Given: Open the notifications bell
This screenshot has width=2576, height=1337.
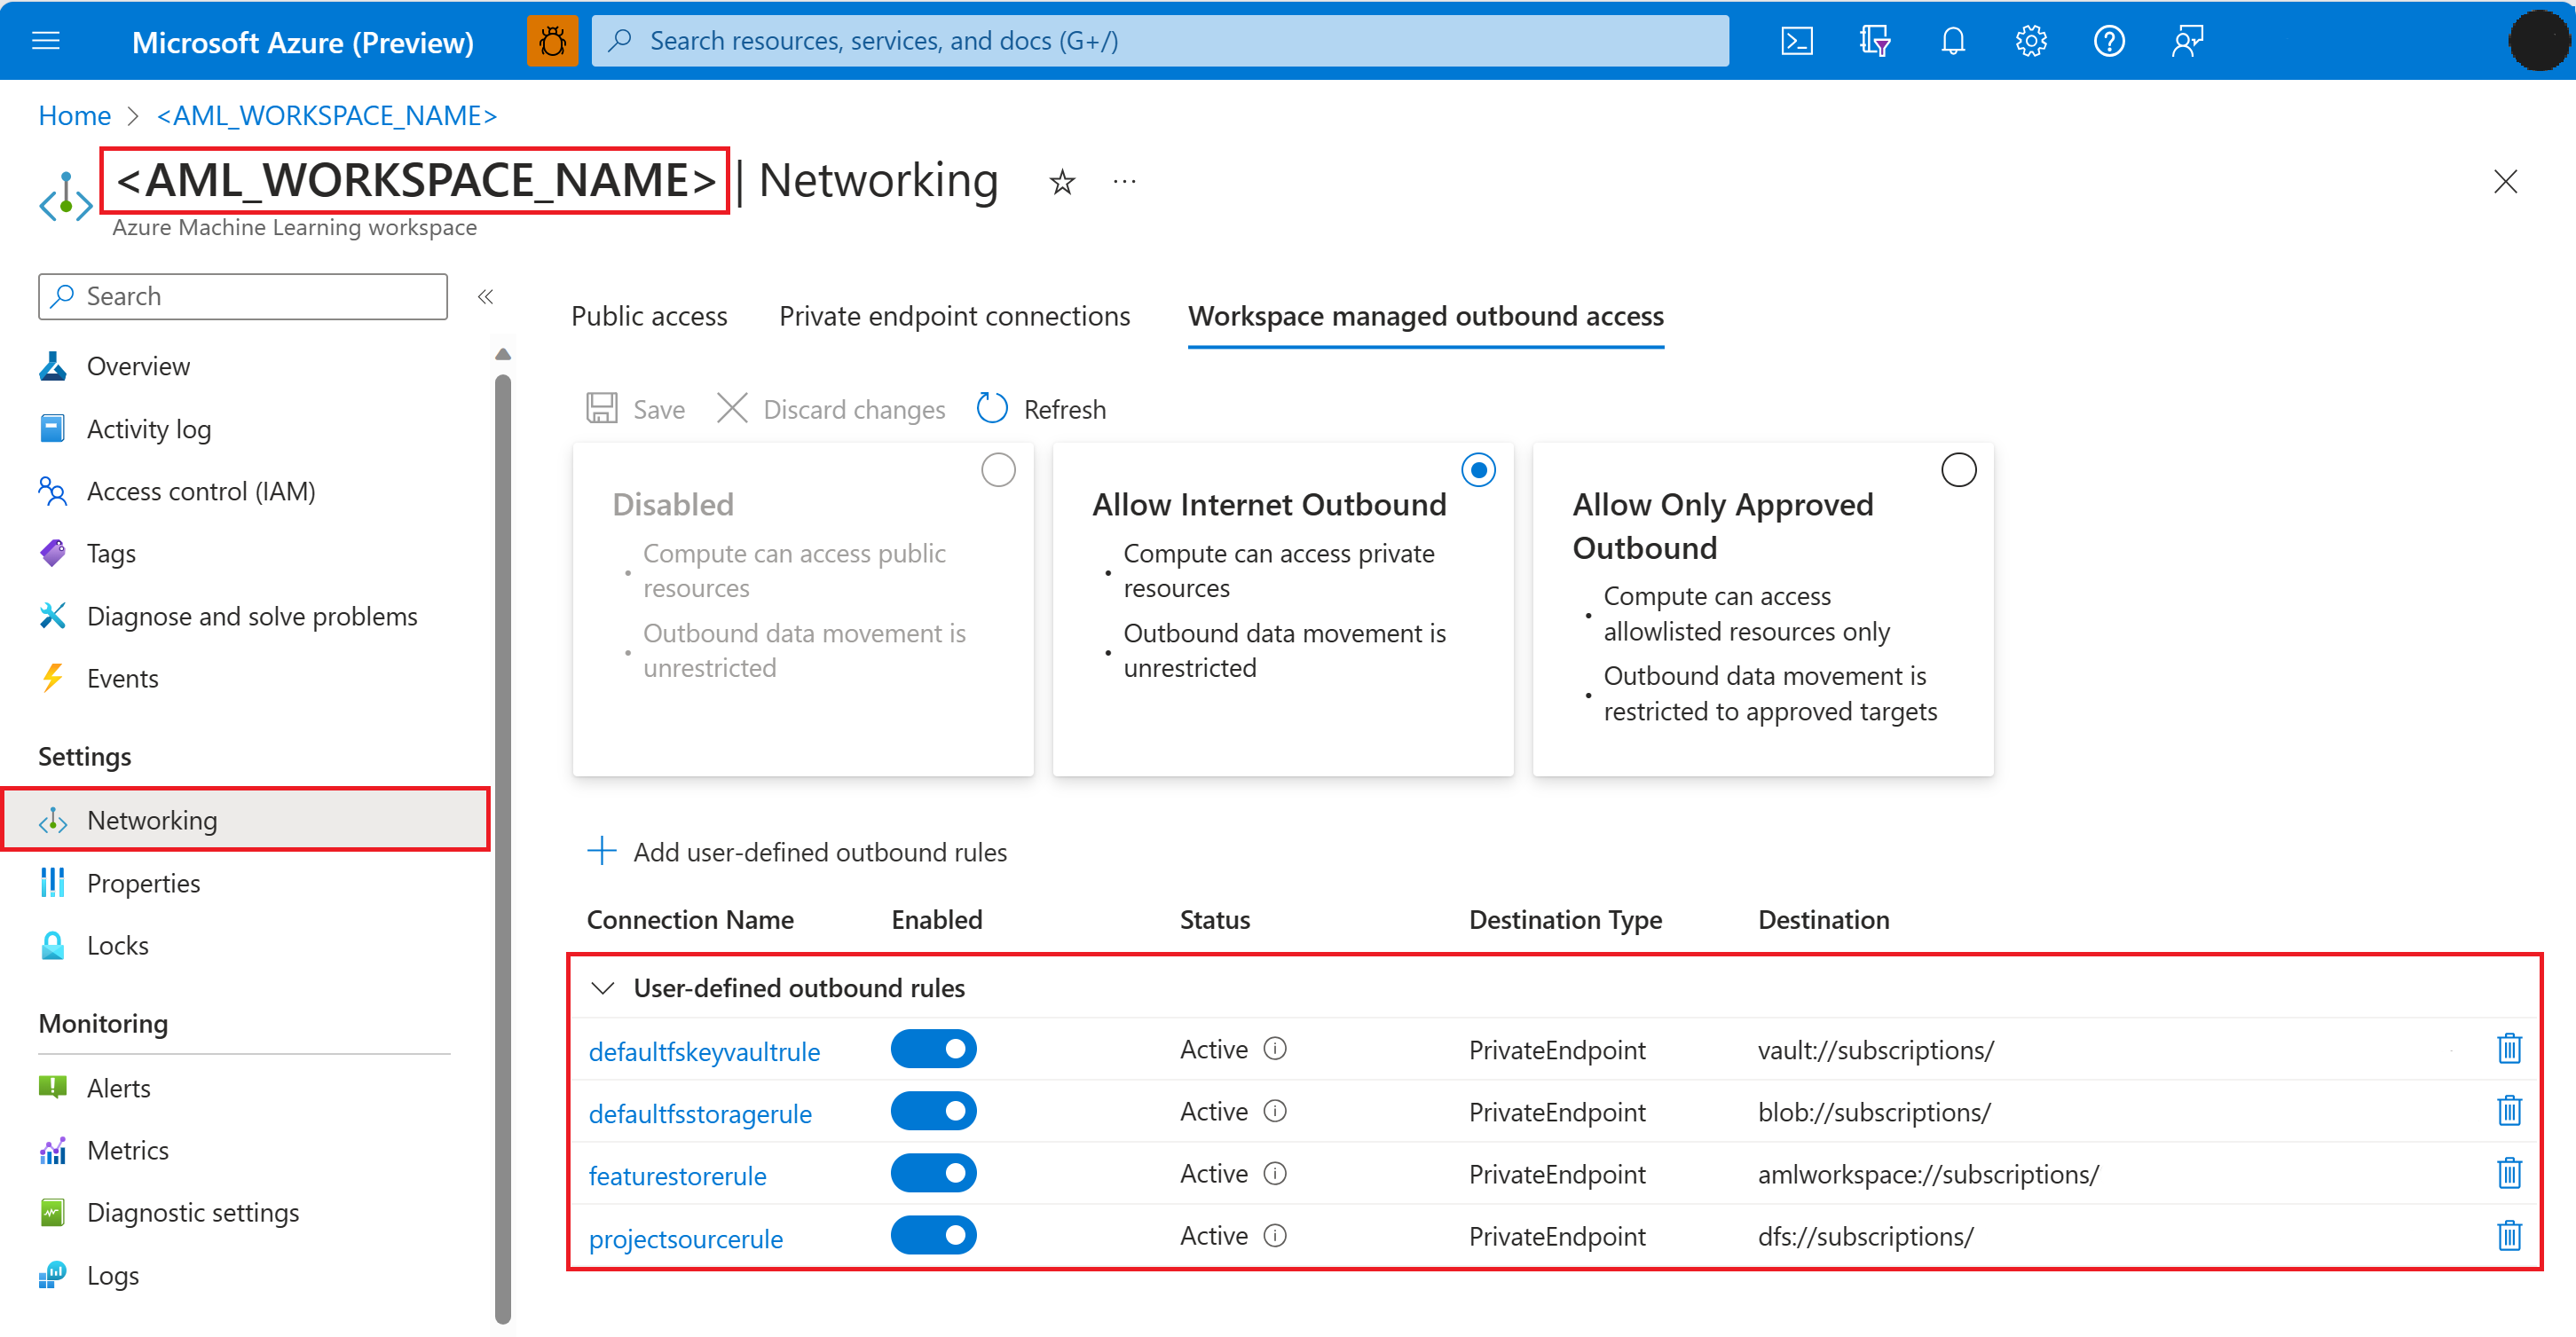Looking at the screenshot, I should [x=1952, y=41].
